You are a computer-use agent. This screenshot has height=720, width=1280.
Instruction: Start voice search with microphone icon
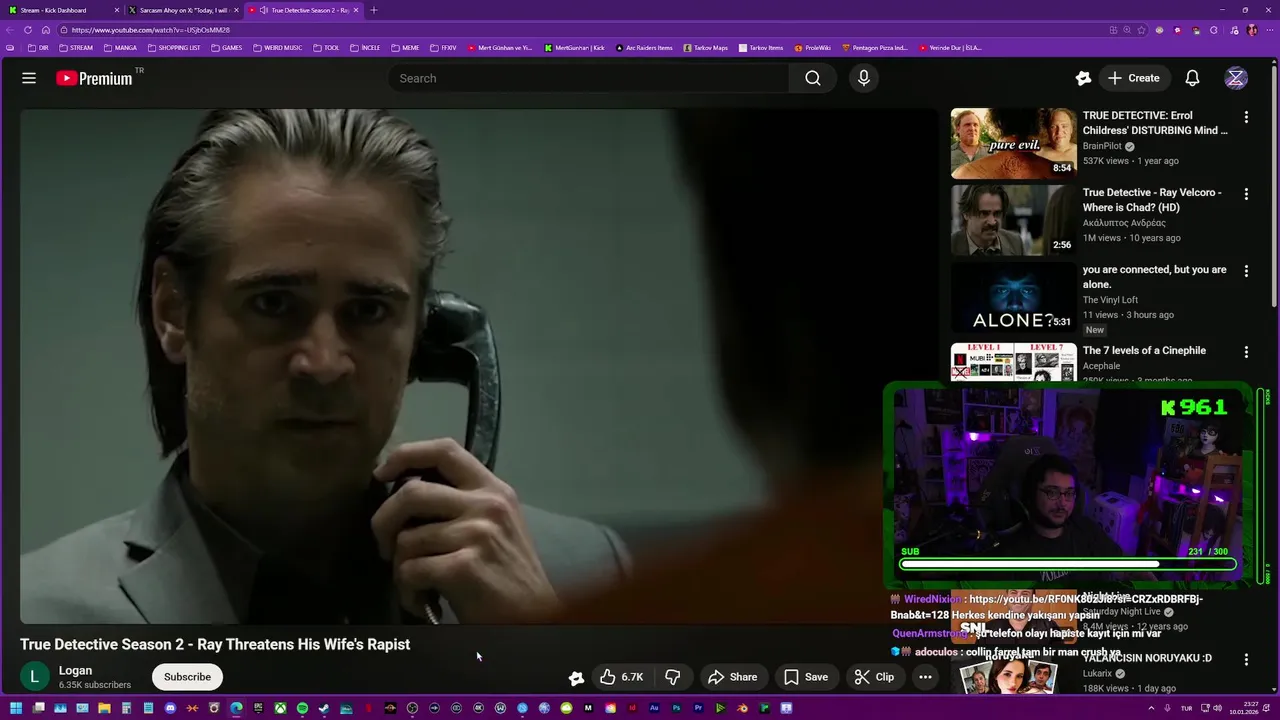click(x=864, y=78)
